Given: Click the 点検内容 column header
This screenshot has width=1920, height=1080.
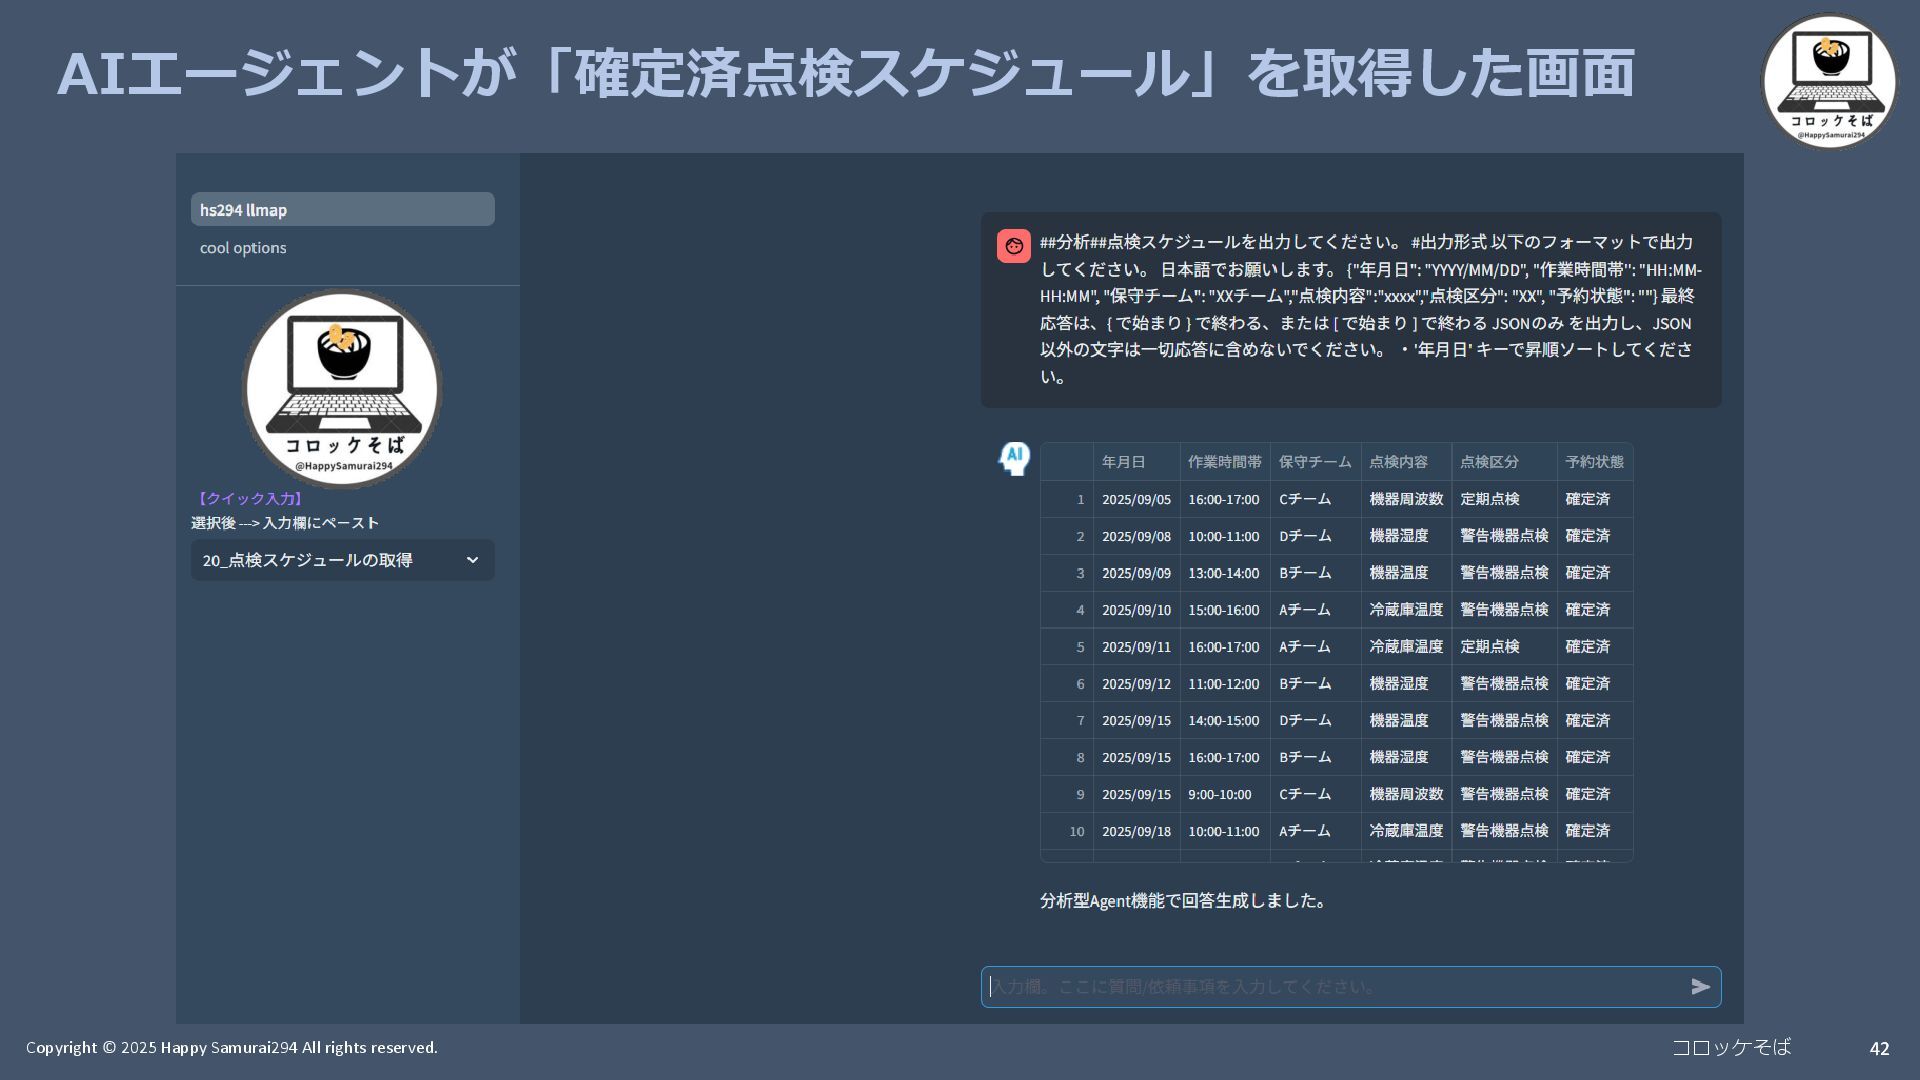Looking at the screenshot, I should coord(1398,462).
